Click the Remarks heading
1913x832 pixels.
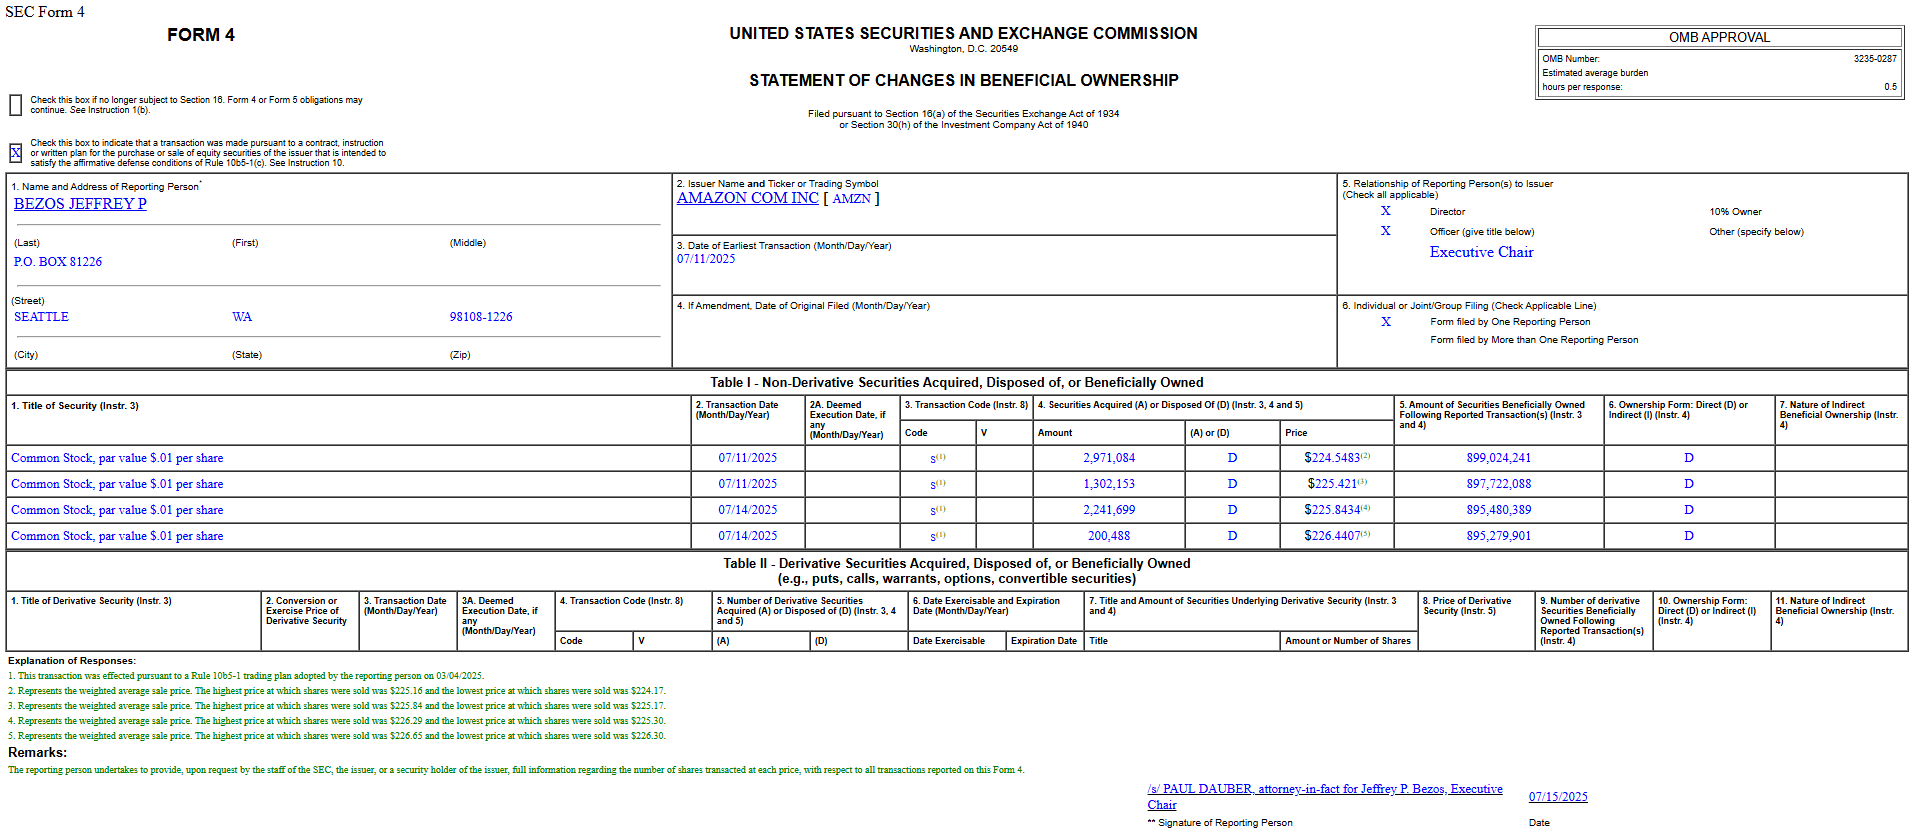37,753
